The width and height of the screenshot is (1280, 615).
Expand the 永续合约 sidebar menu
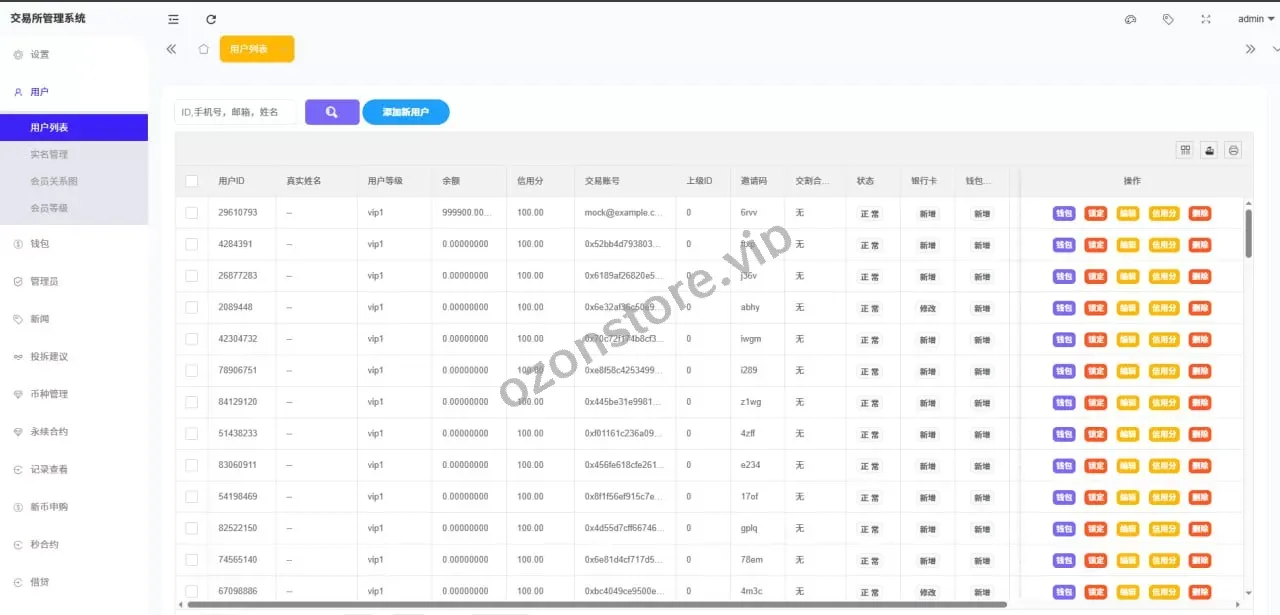pyautogui.click(x=49, y=432)
